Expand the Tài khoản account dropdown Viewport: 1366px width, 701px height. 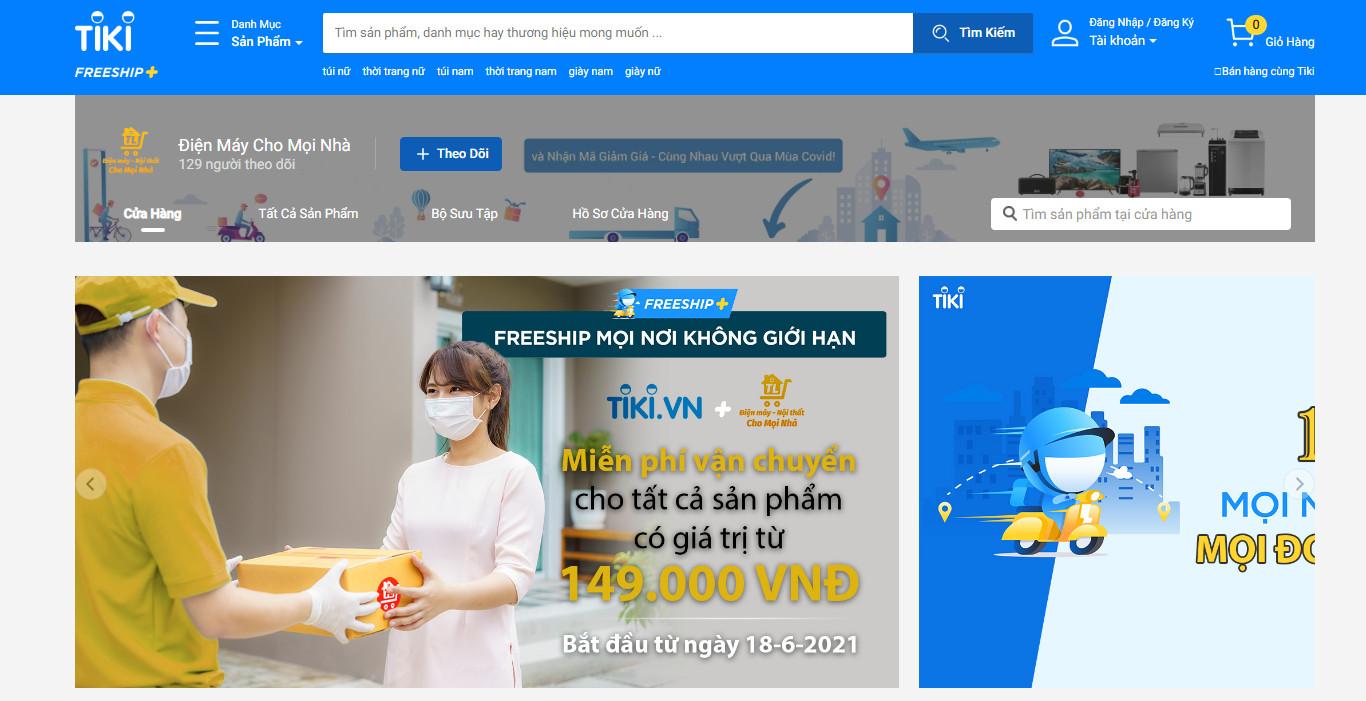1123,41
